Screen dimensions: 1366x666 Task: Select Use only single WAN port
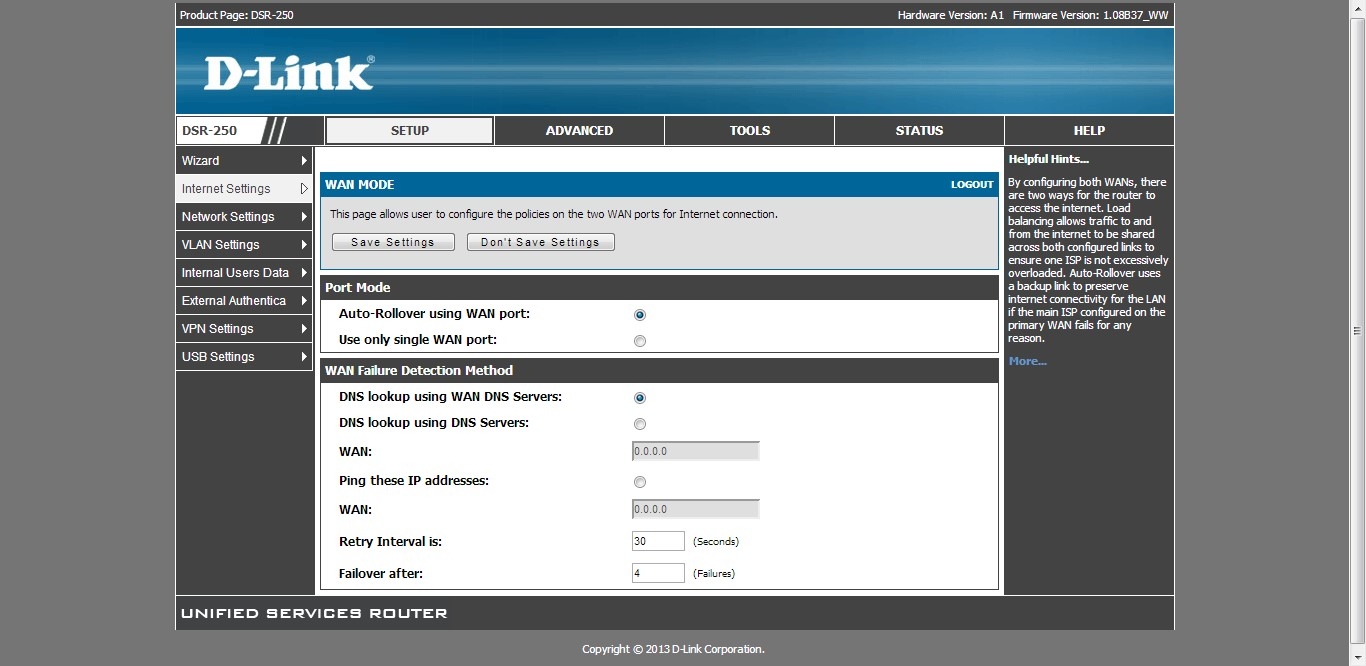click(640, 341)
